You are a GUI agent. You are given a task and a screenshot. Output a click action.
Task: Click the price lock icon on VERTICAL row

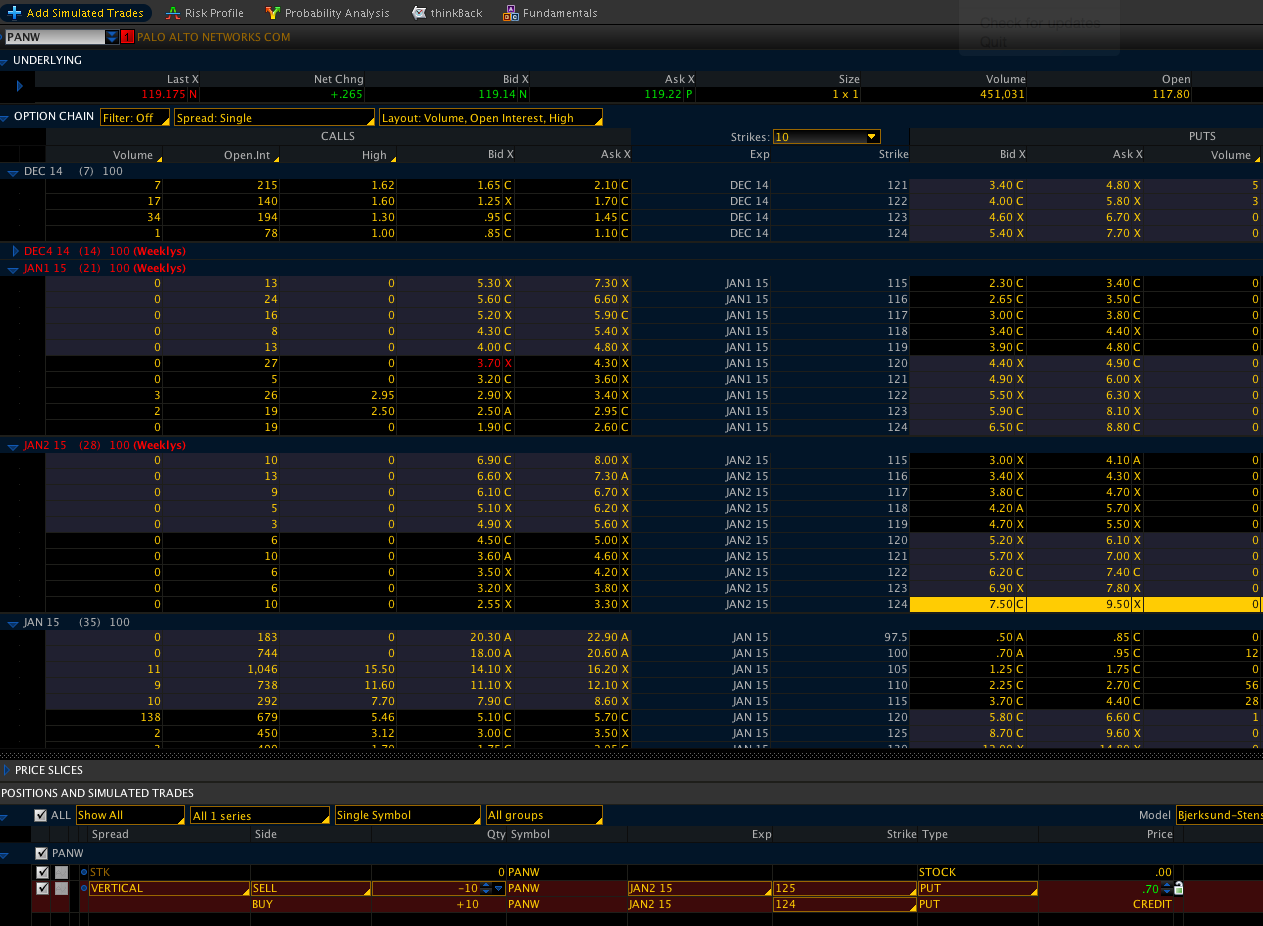tap(1178, 888)
